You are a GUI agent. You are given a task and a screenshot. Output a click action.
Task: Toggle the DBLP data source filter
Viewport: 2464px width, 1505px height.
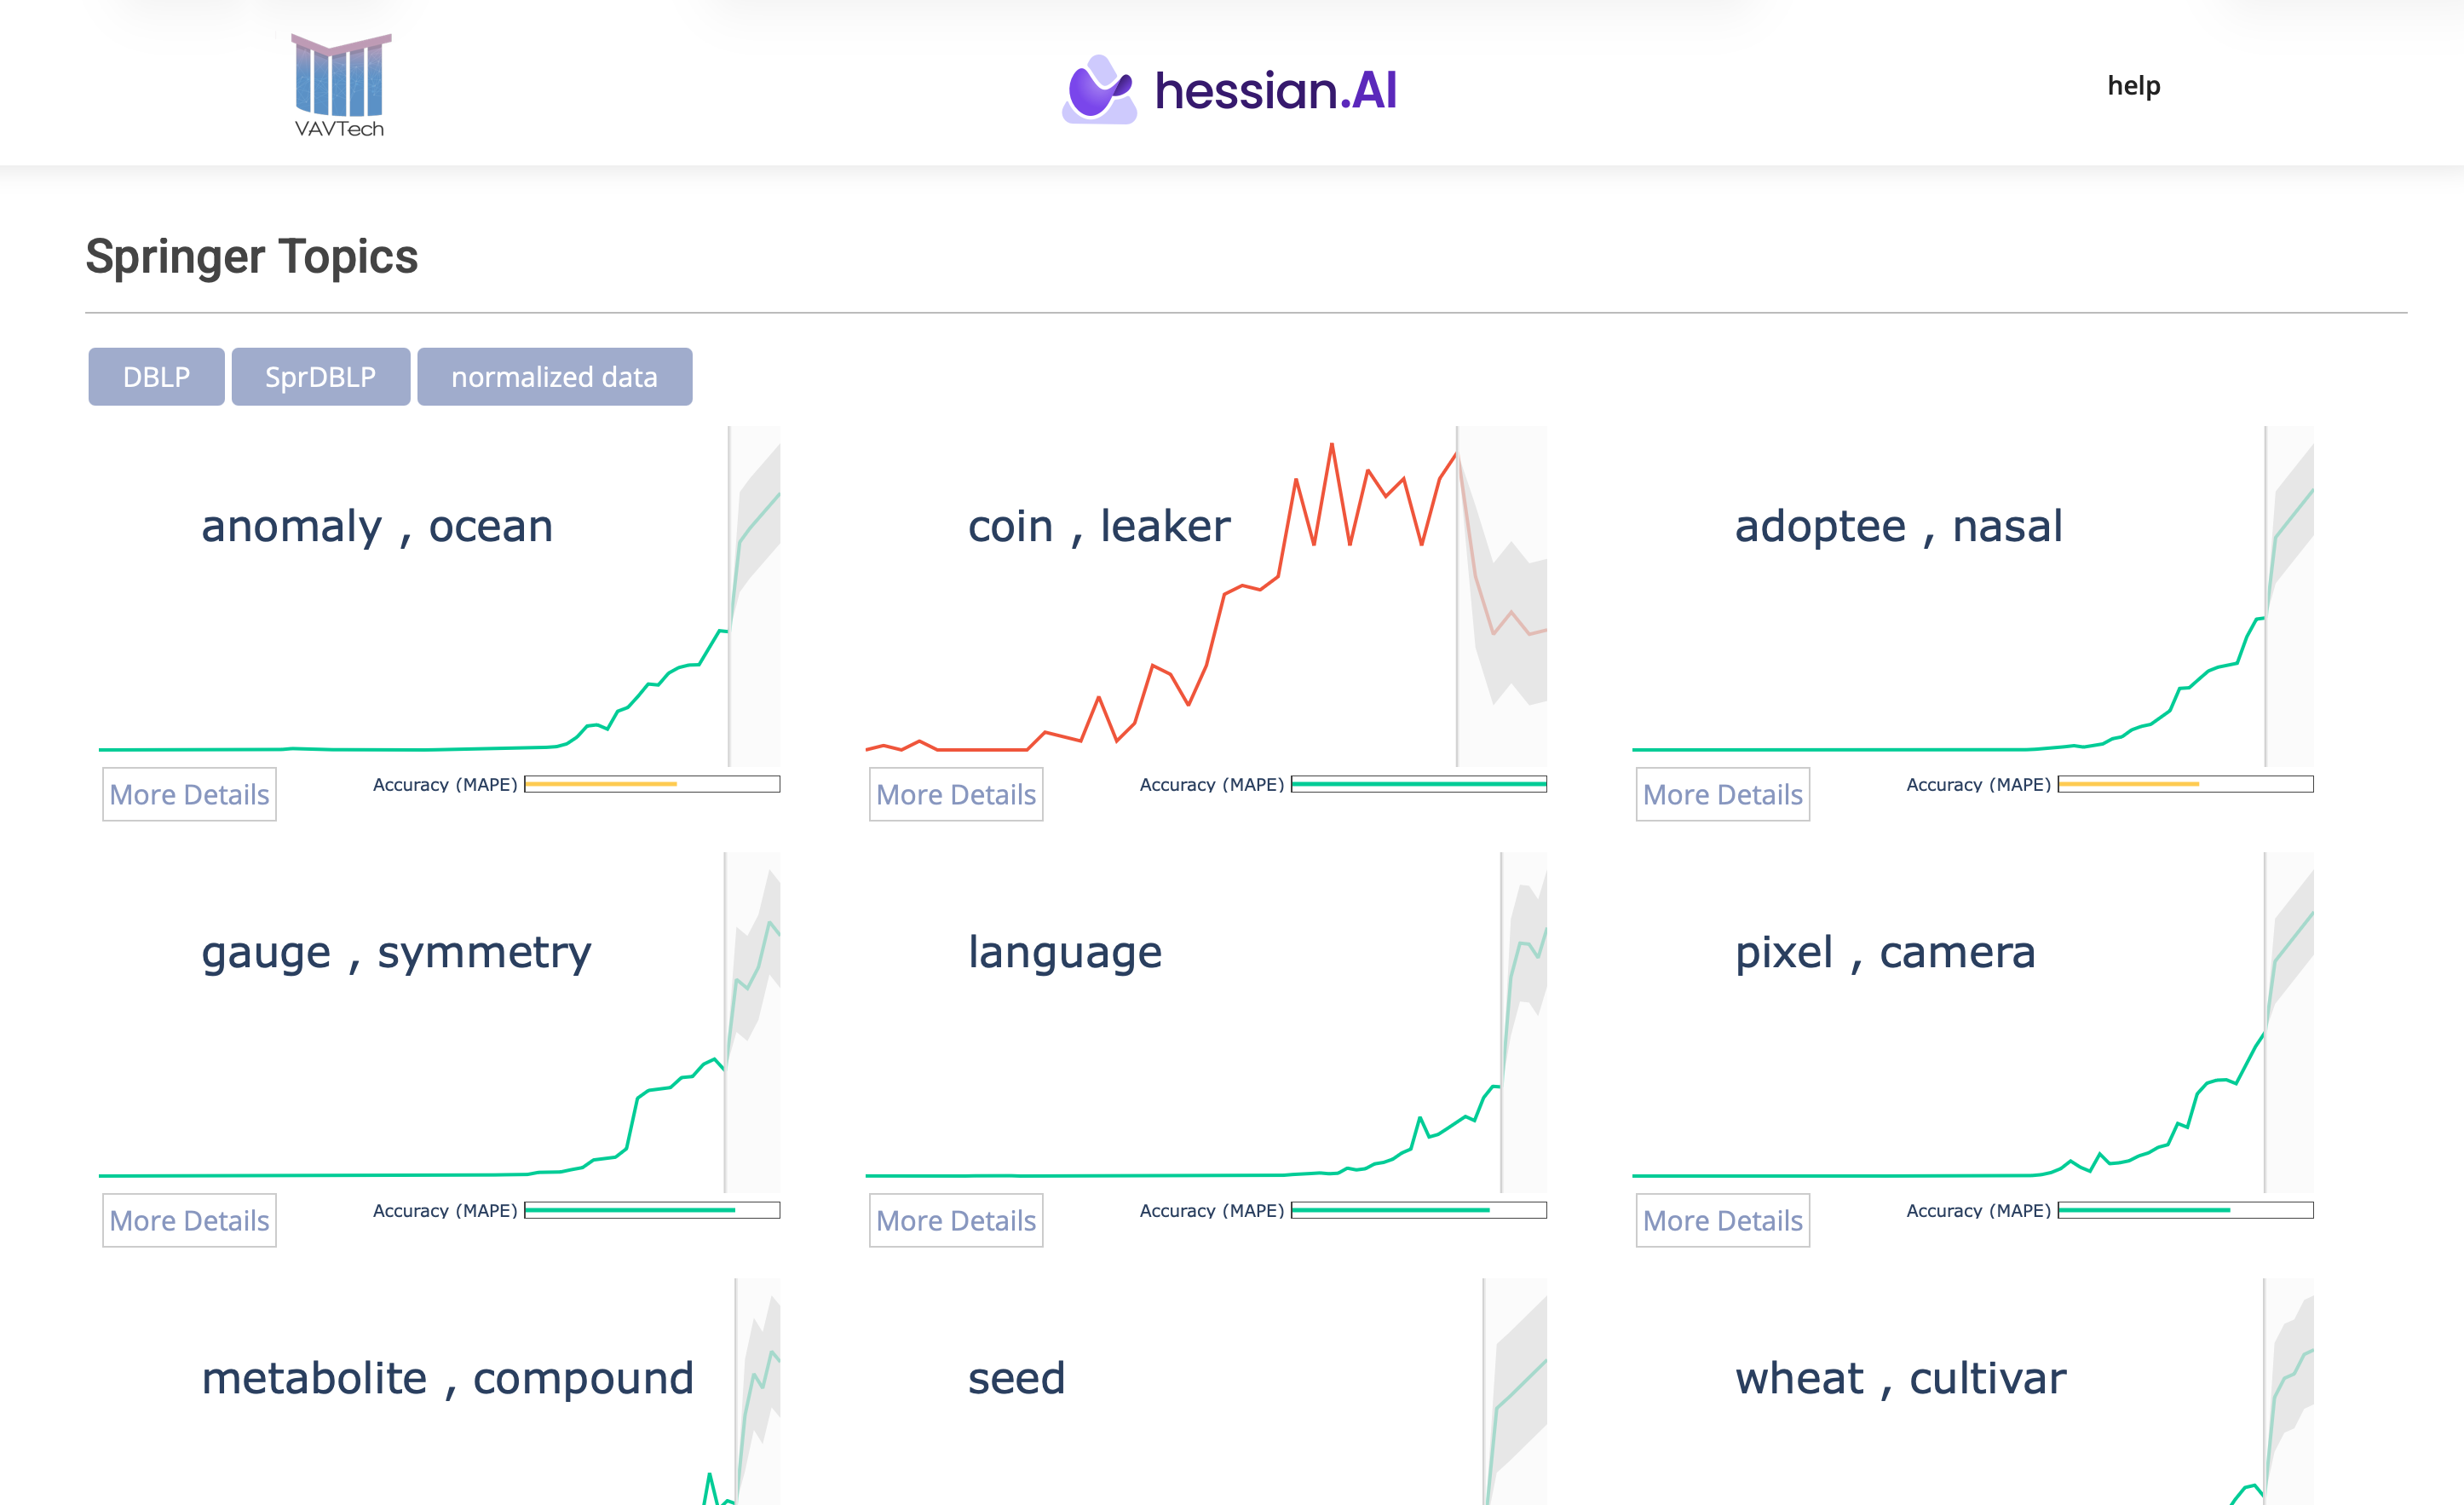155,377
